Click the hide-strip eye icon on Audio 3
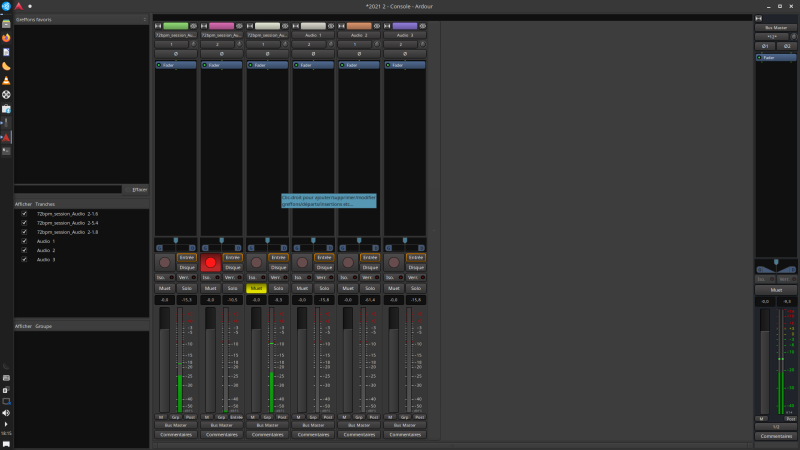Image resolution: width=800 pixels, height=450 pixels. coord(421,25)
